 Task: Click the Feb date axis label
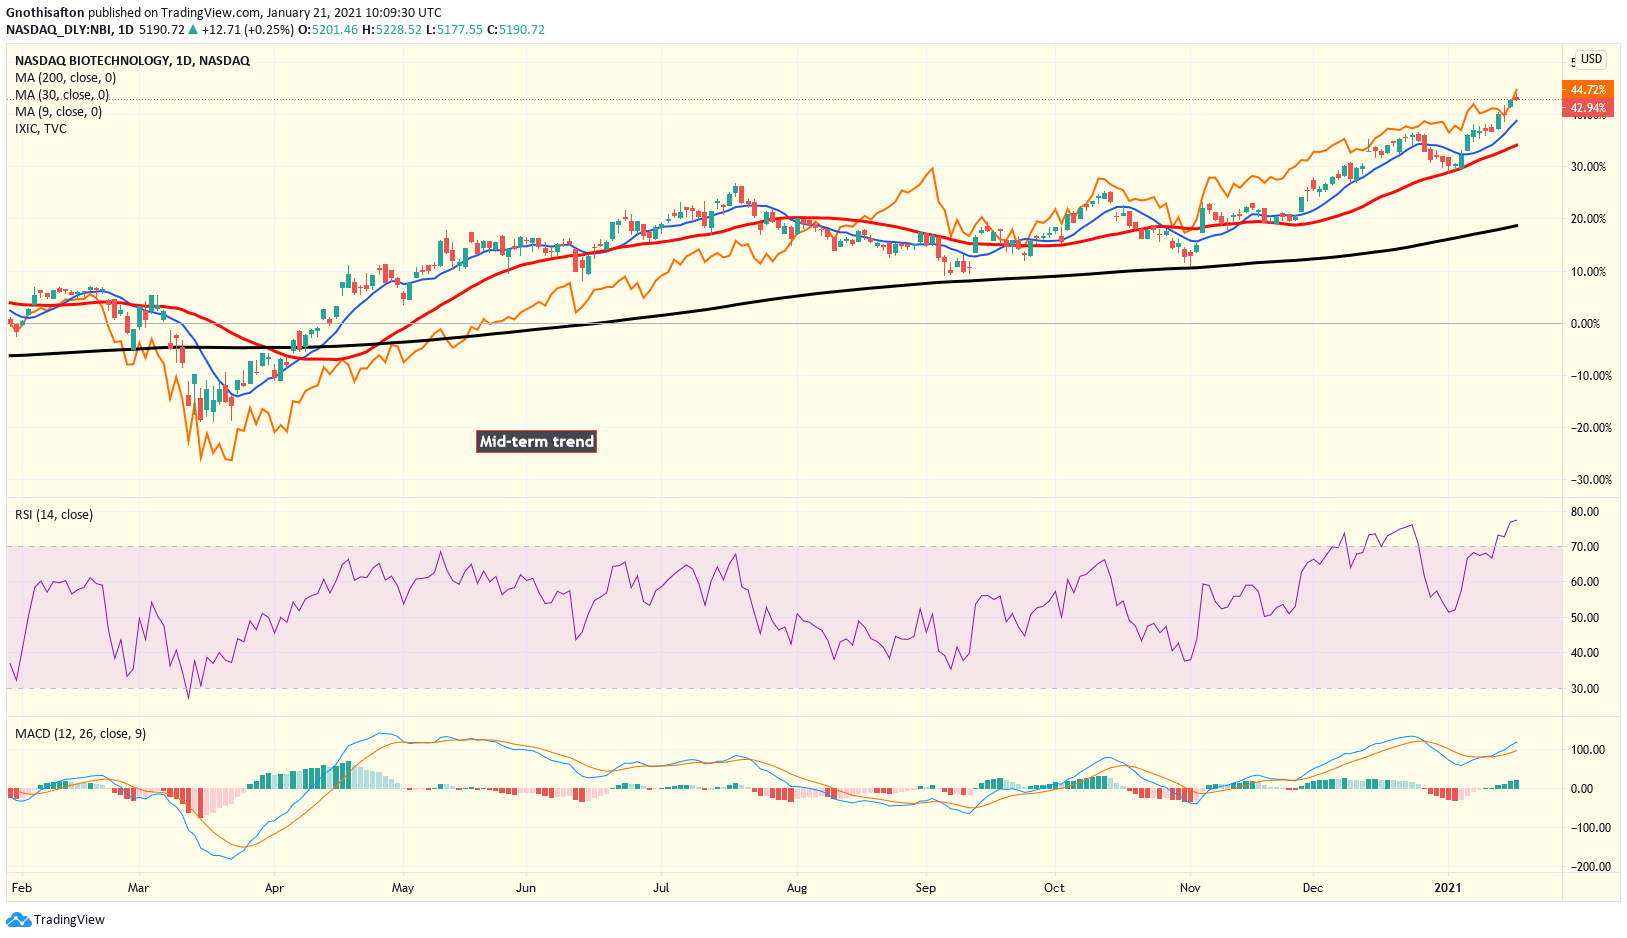click(21, 887)
